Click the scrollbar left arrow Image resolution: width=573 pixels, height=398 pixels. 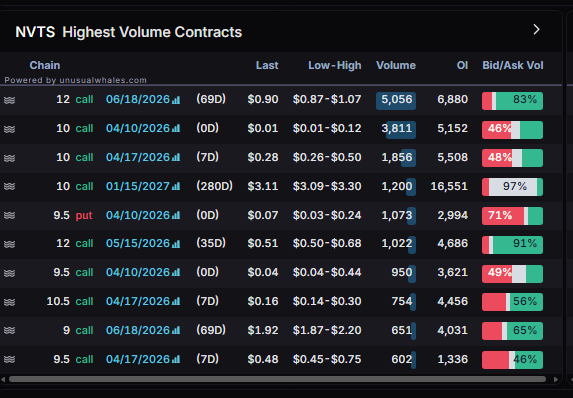(3, 379)
